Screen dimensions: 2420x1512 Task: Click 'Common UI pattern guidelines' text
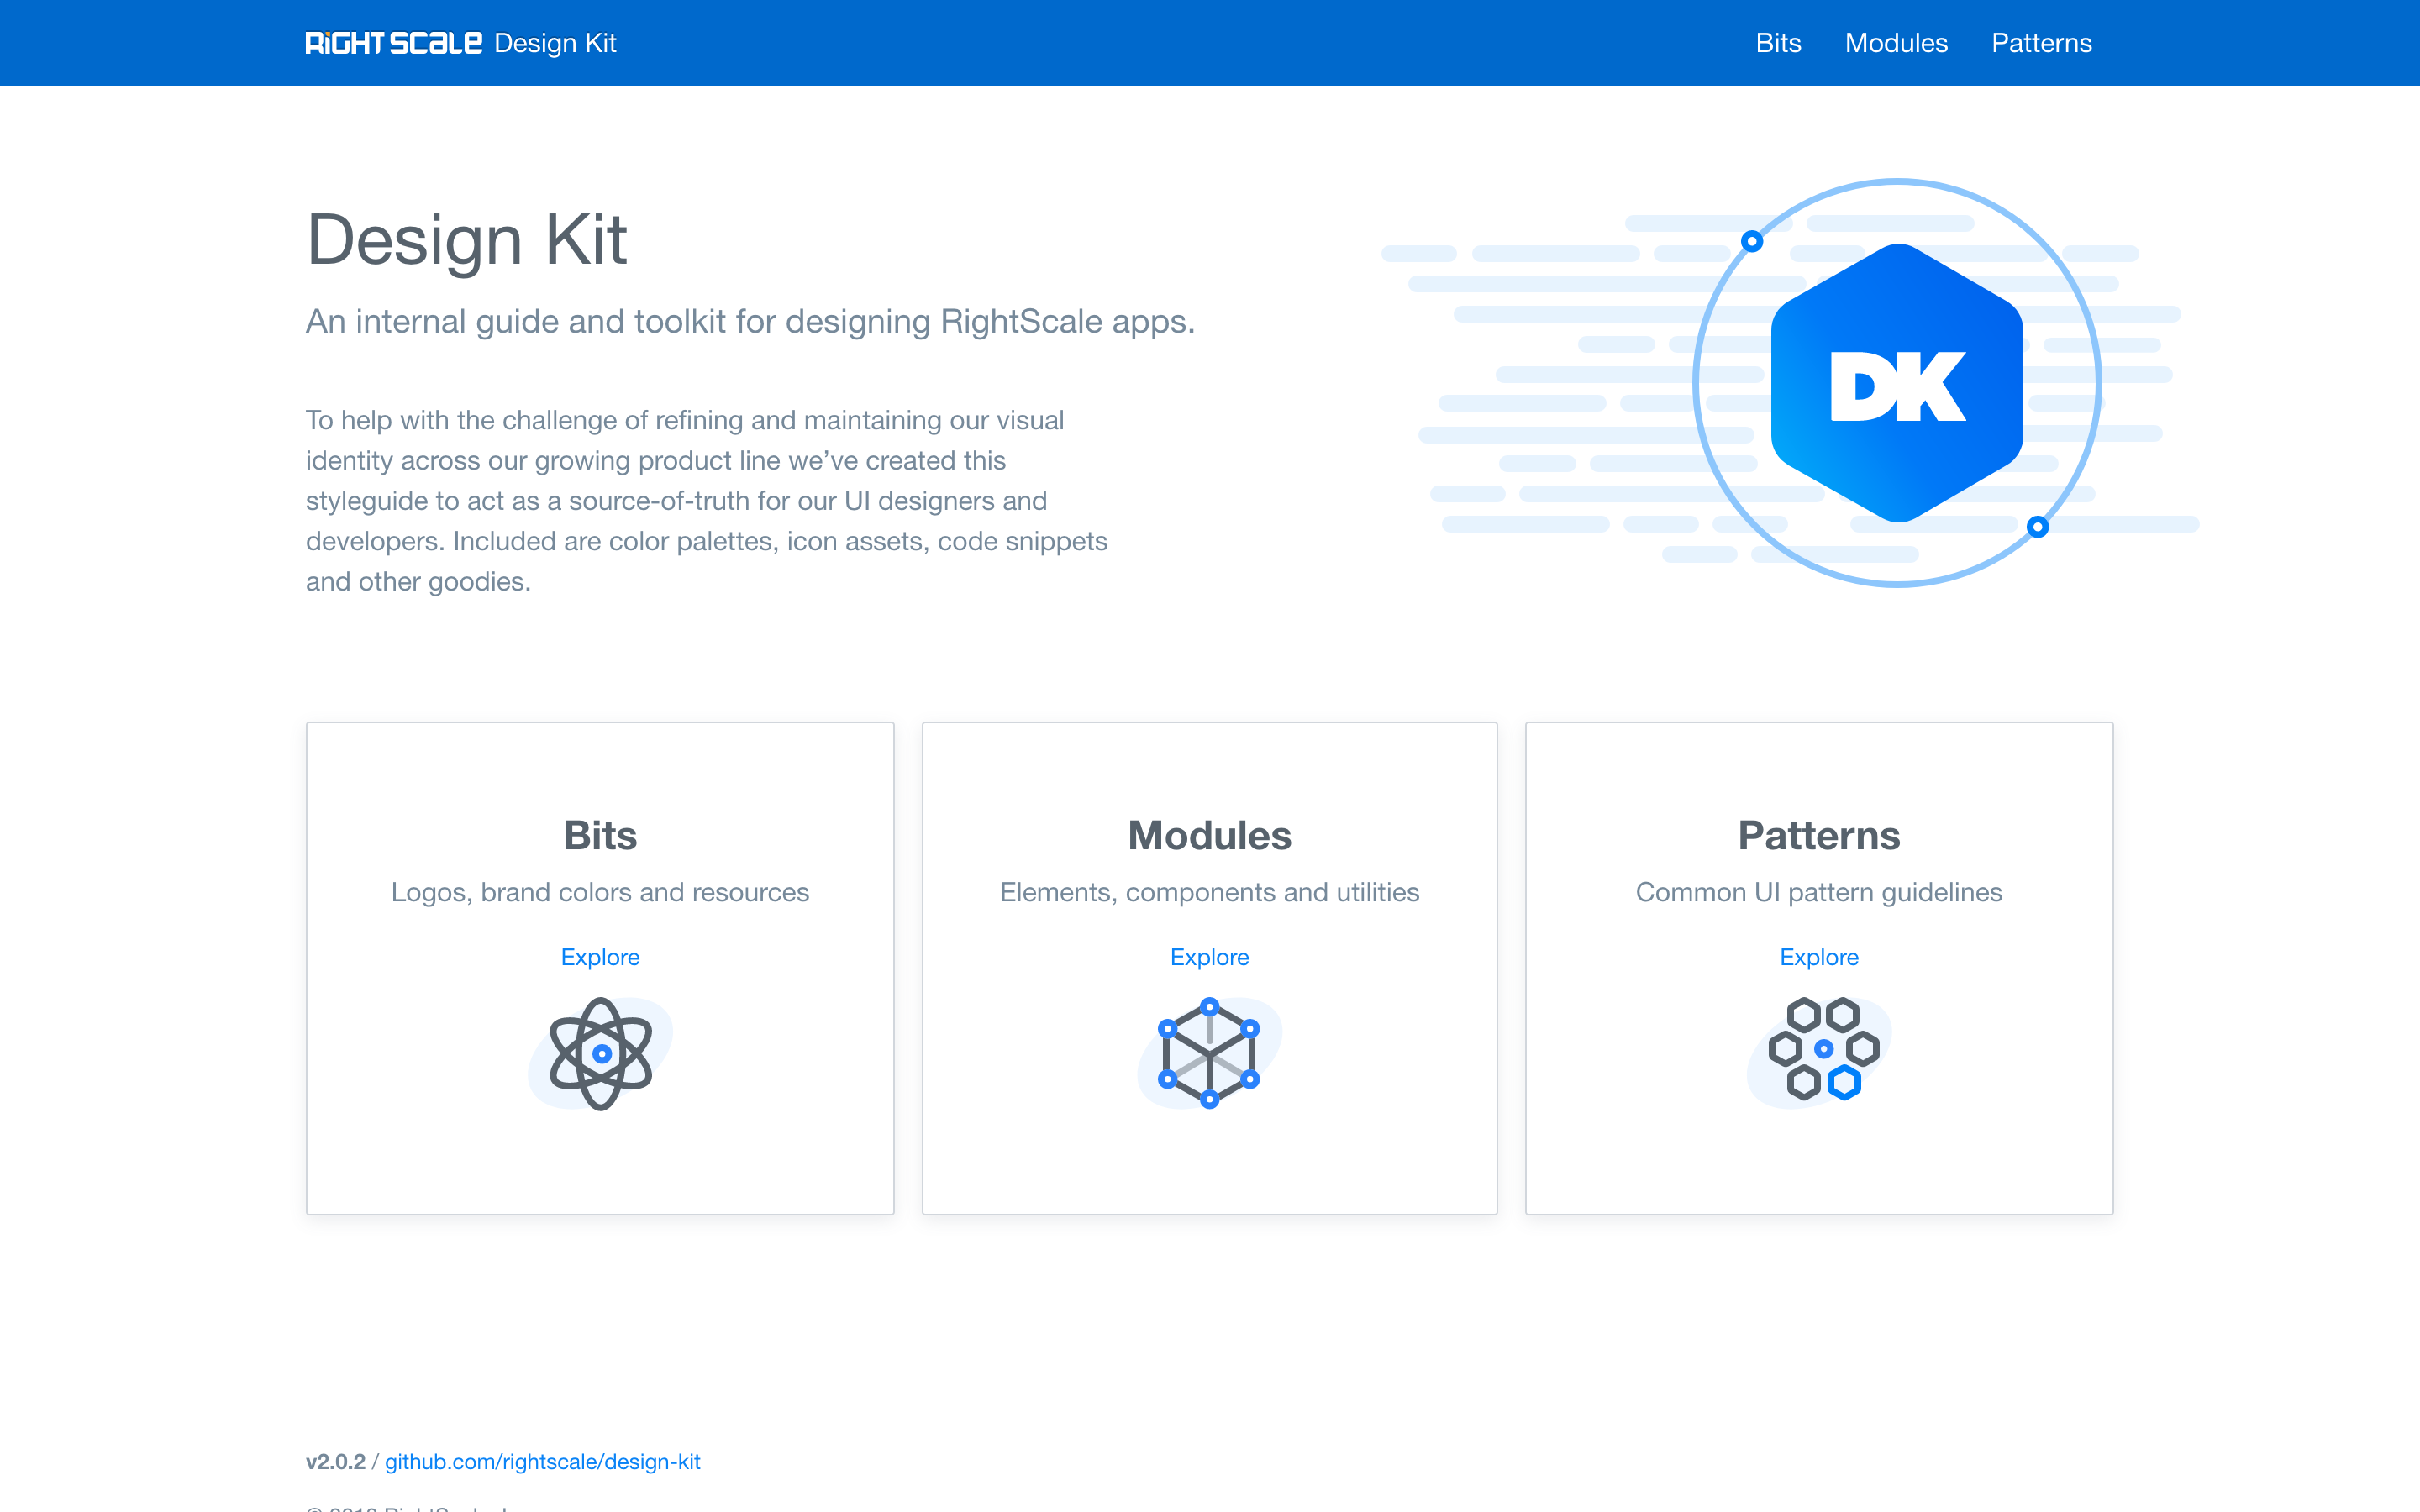point(1819,892)
